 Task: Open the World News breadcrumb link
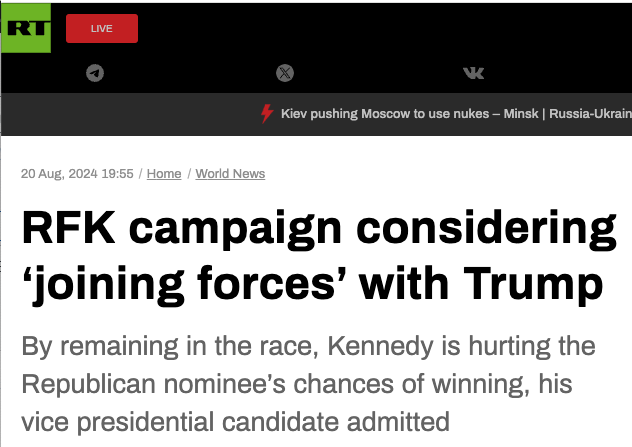click(x=230, y=173)
